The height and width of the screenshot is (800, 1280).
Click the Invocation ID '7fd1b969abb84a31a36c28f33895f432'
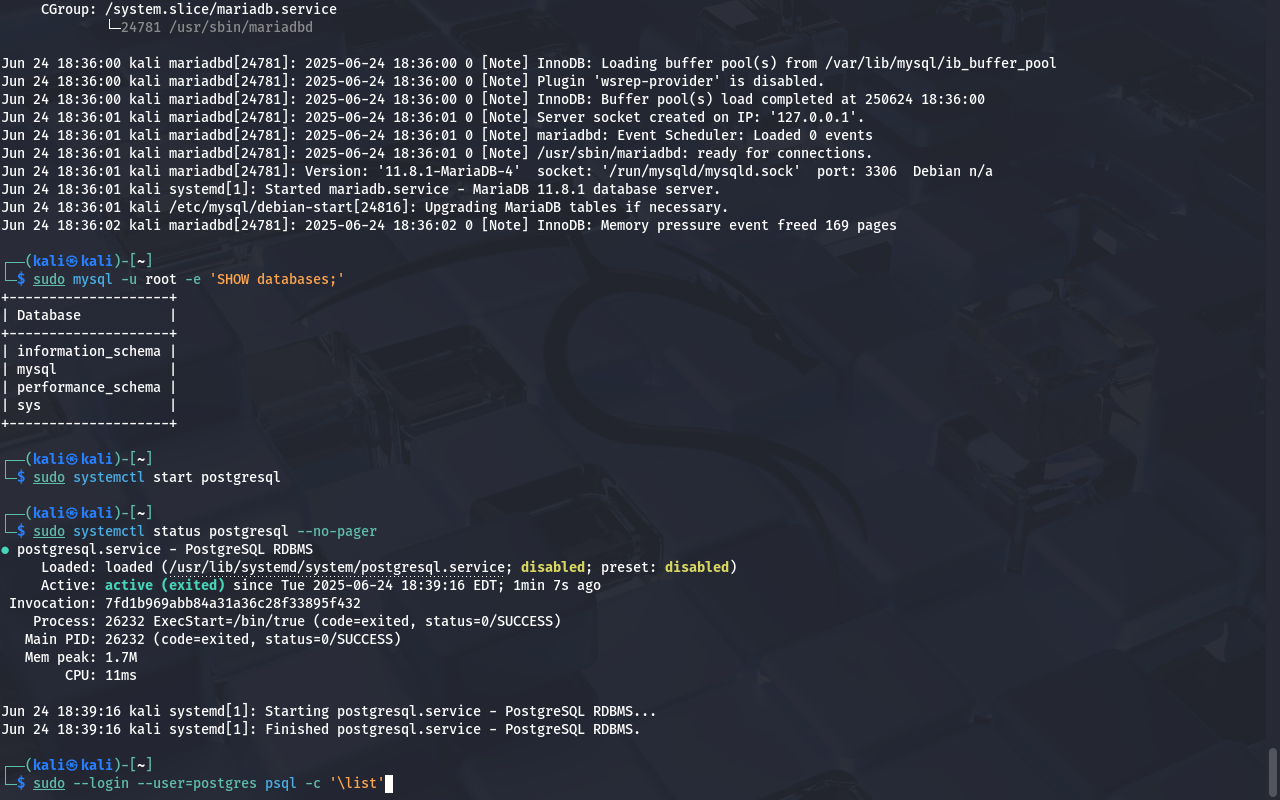233,603
